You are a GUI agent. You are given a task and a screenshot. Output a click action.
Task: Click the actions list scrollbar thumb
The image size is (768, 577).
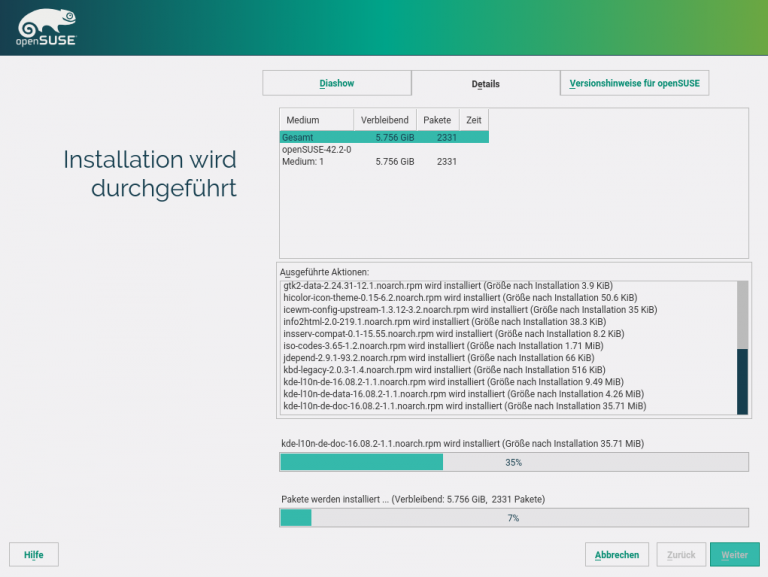742,382
